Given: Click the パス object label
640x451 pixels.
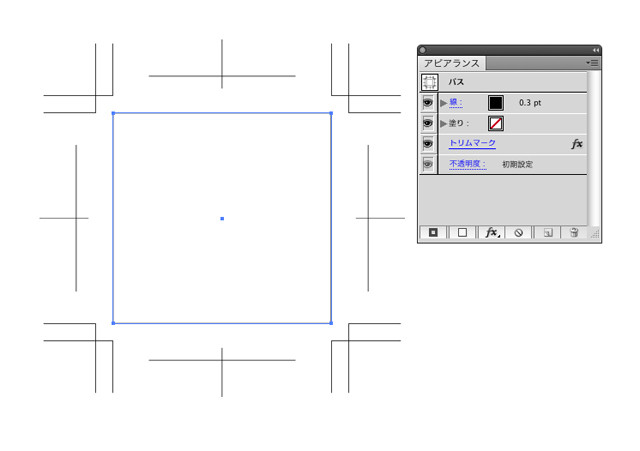Looking at the screenshot, I should coord(456,82).
